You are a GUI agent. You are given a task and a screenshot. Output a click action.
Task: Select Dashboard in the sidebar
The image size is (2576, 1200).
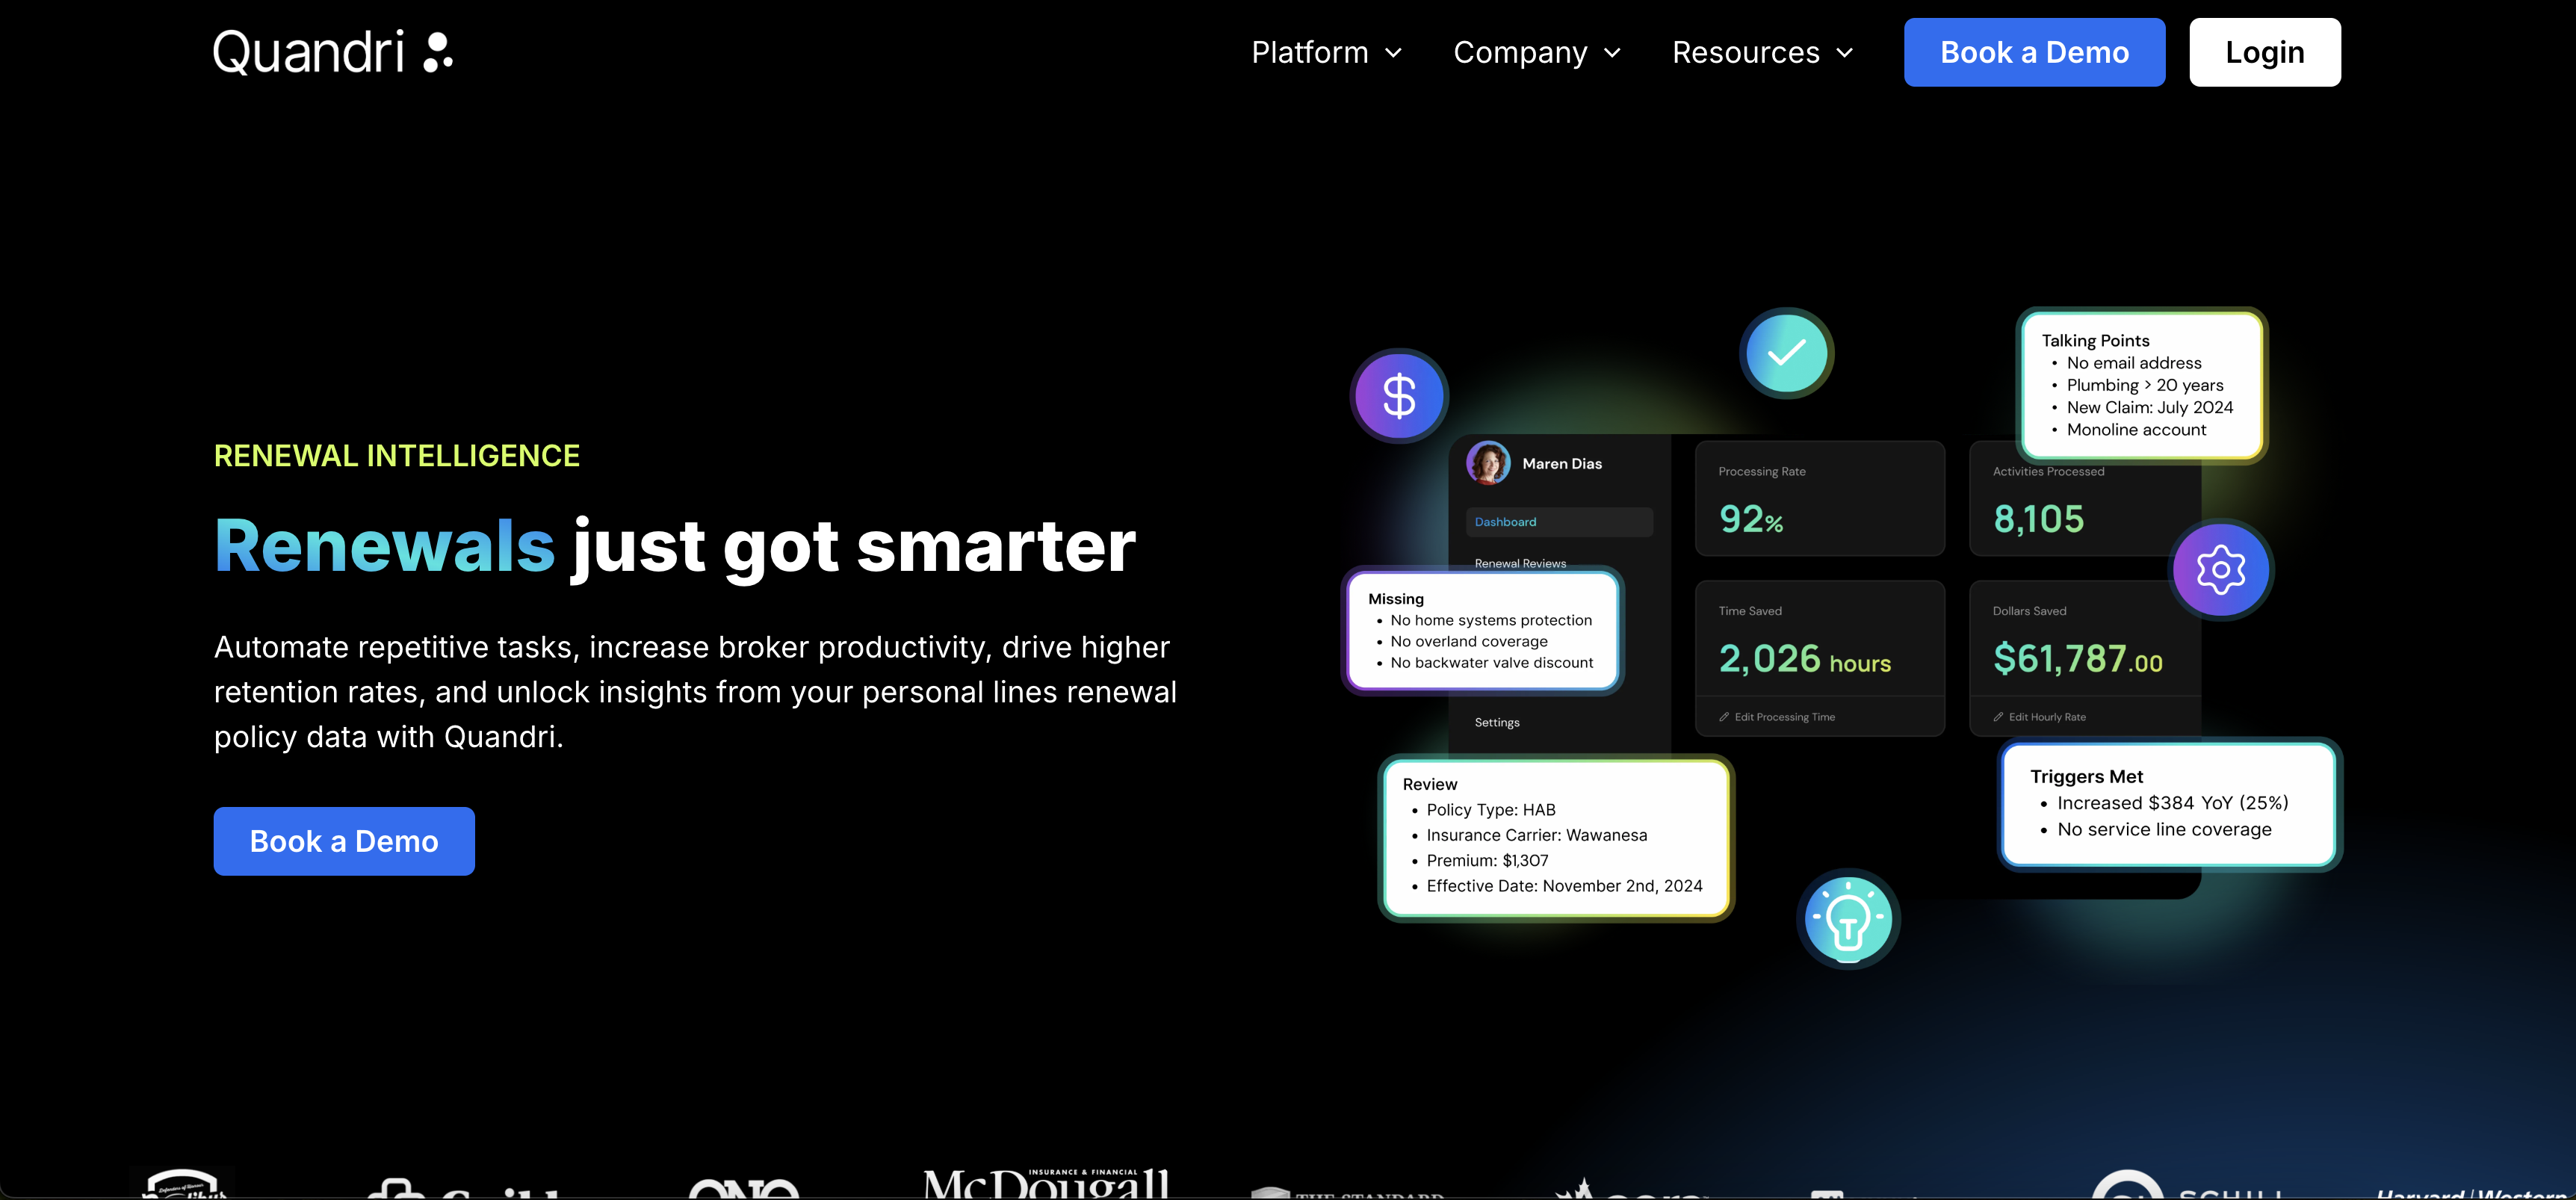[1505, 521]
